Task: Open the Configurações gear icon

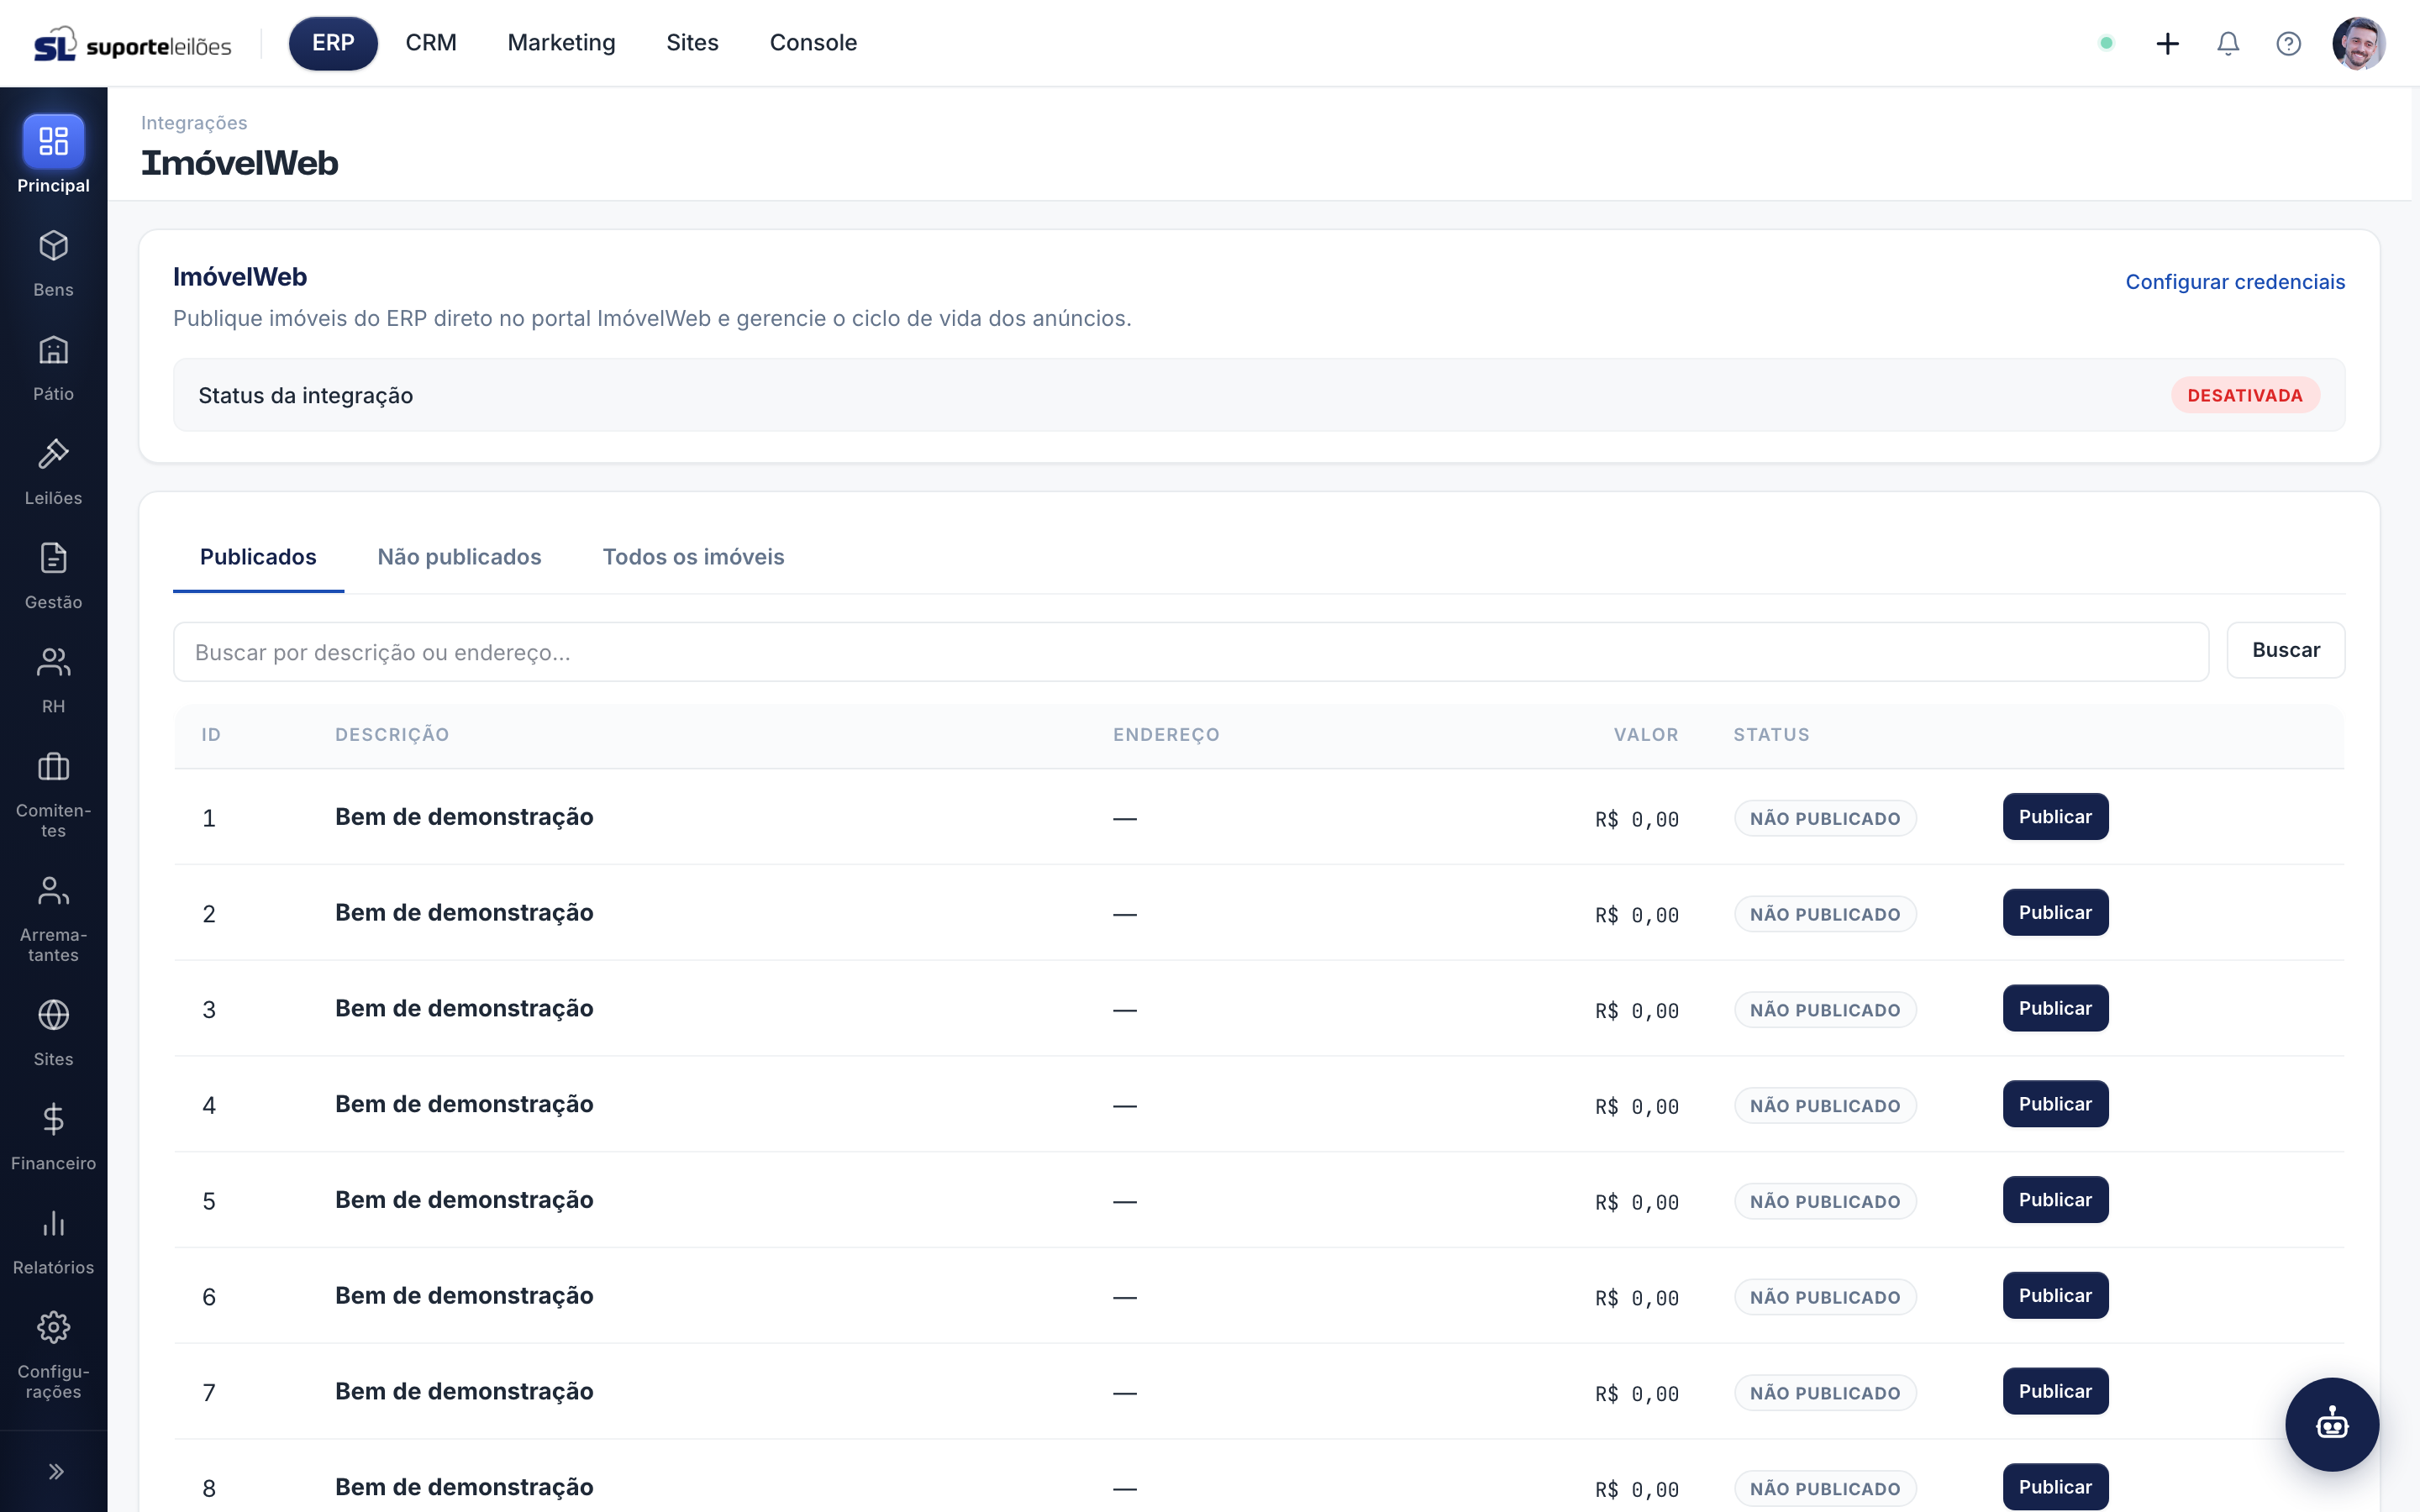Action: point(53,1327)
